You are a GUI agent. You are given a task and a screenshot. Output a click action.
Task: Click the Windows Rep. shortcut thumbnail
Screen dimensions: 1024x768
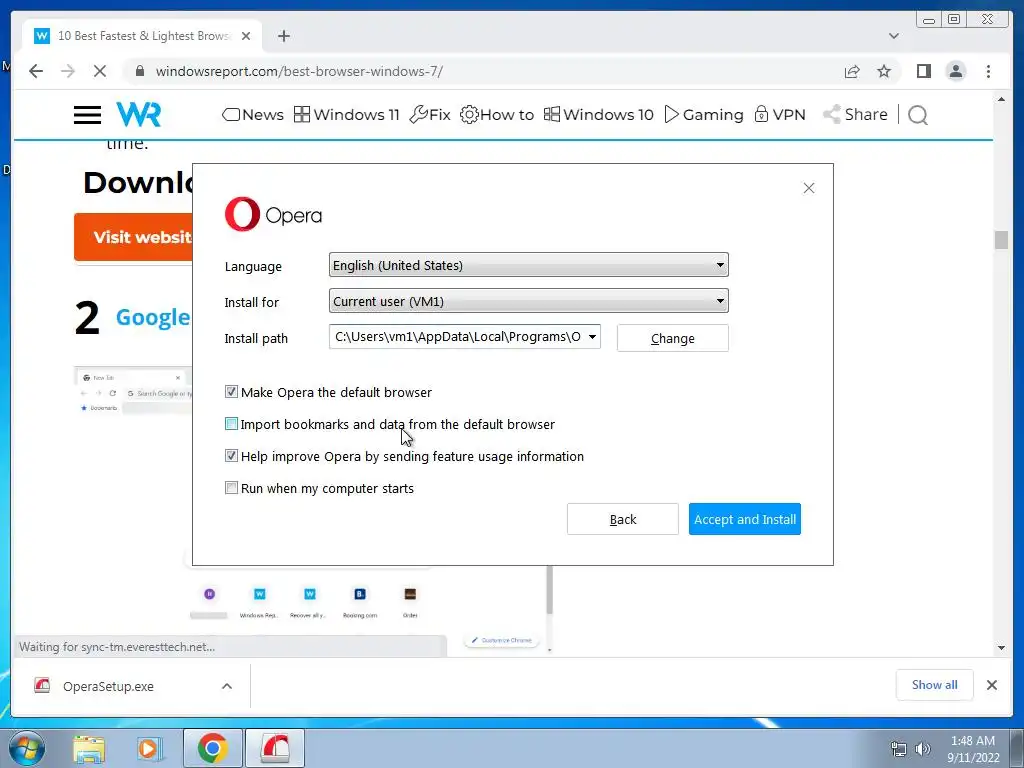(259, 602)
